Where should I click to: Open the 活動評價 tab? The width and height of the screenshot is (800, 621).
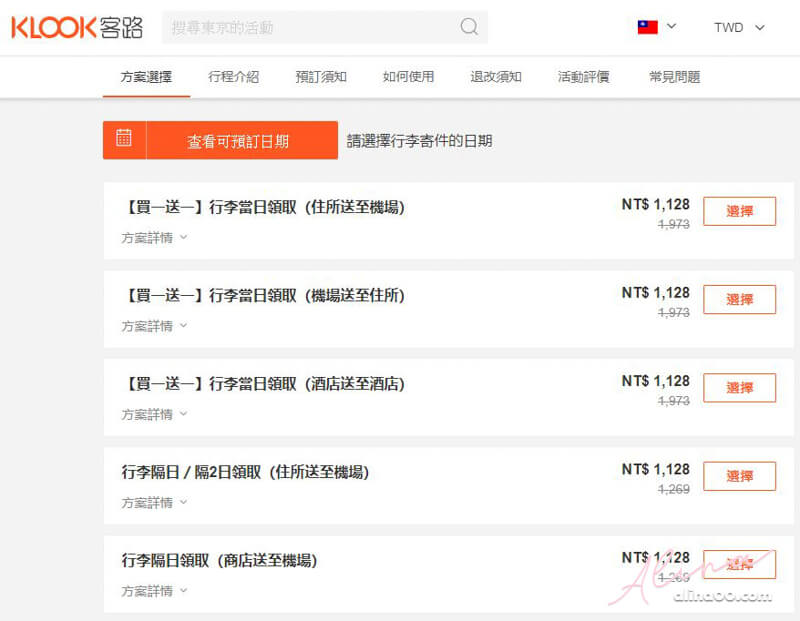tap(583, 77)
